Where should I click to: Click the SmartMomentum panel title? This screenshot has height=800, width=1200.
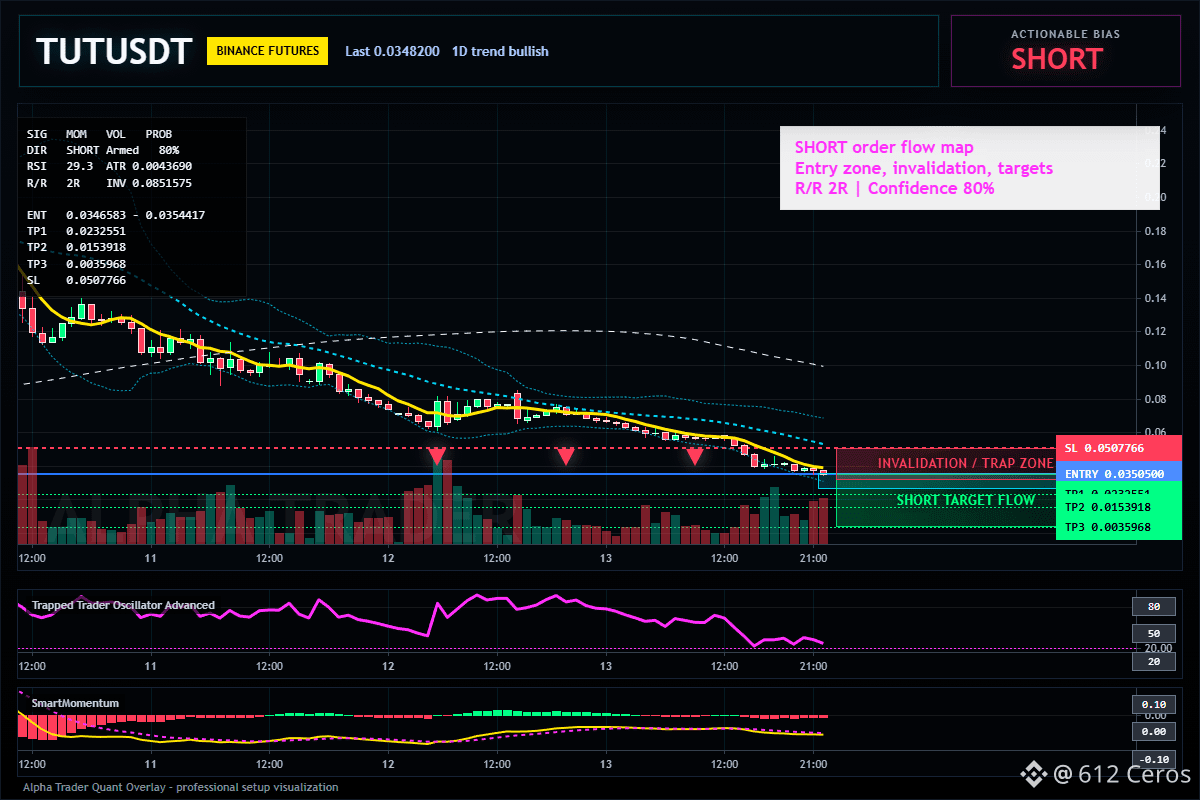(x=75, y=703)
